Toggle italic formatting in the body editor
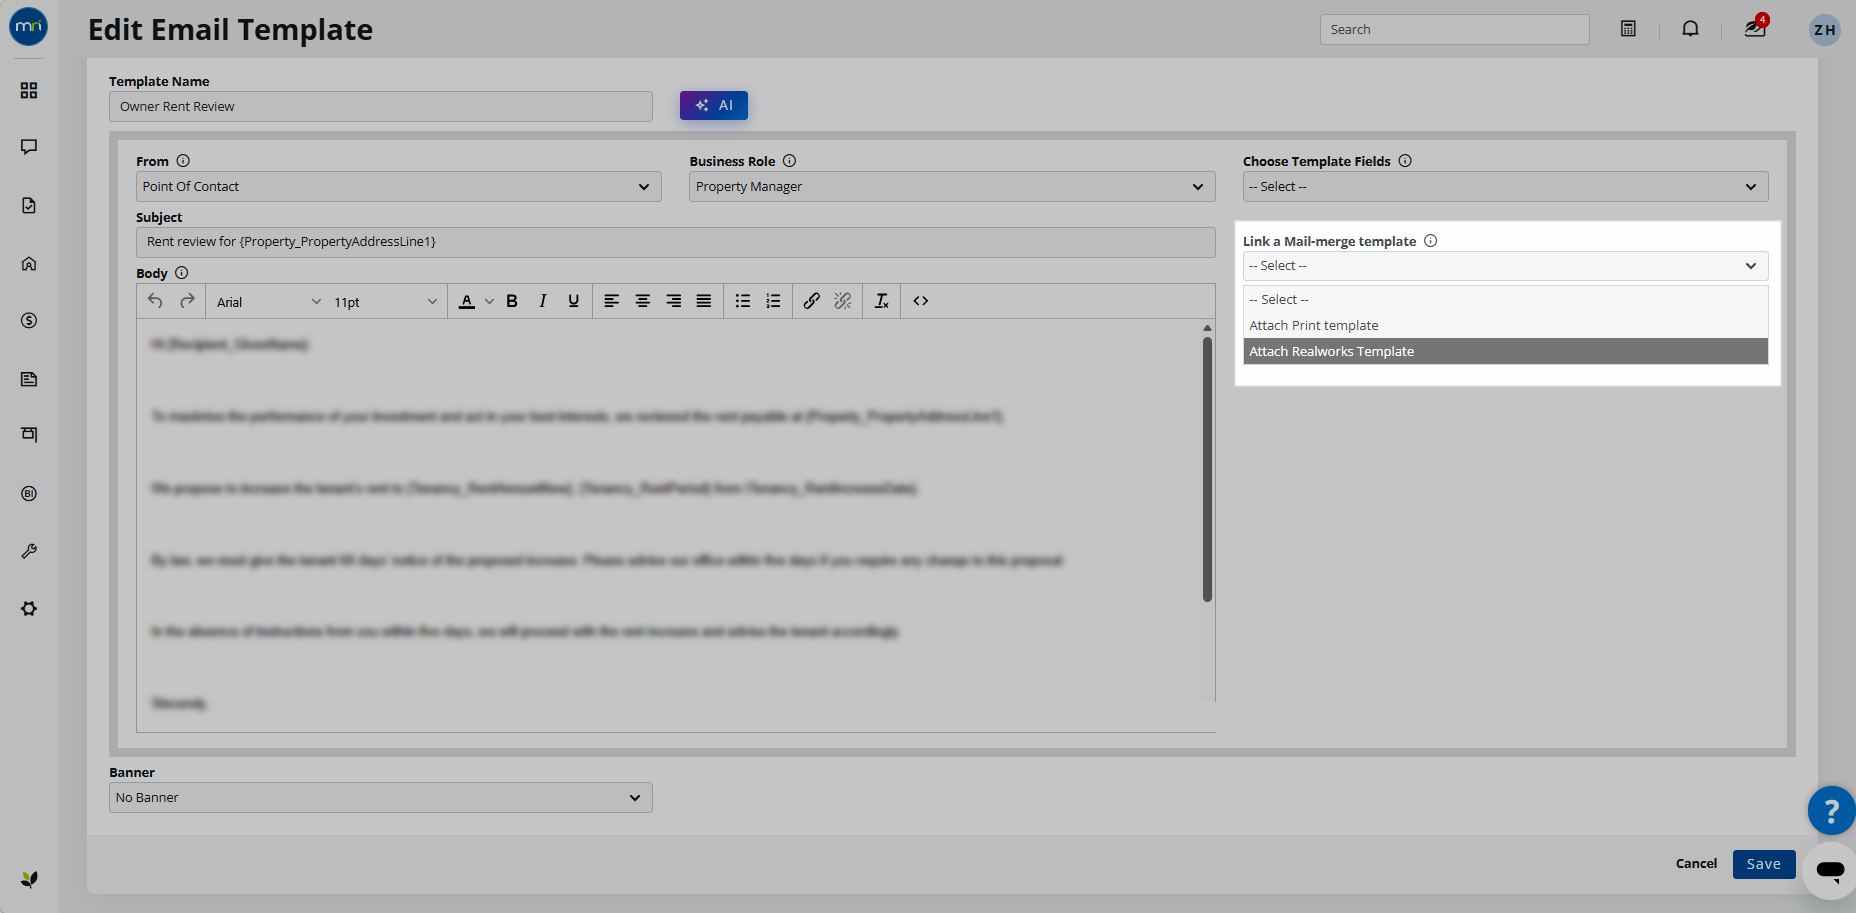1856x913 pixels. point(542,301)
